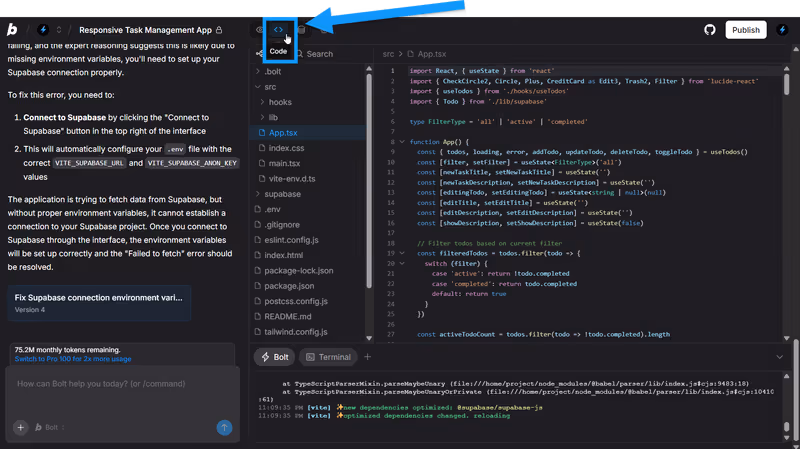The width and height of the screenshot is (800, 449).
Task: Open vite-env.d.ts file
Action: (292, 179)
